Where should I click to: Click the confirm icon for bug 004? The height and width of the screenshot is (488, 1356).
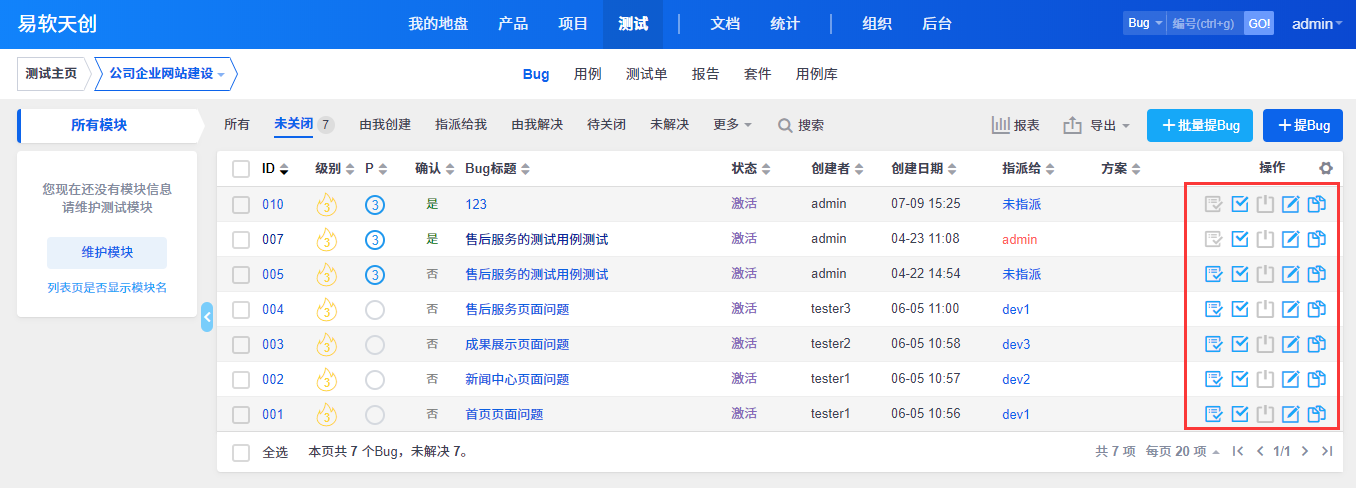1214,309
